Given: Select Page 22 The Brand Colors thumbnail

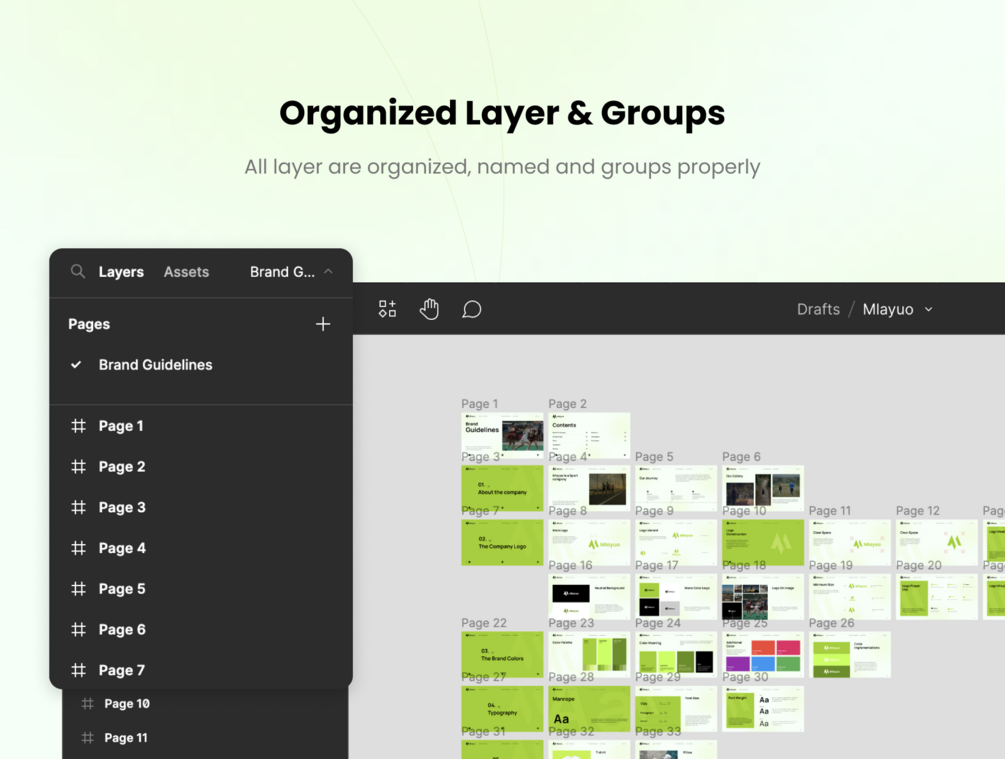Looking at the screenshot, I should 502,655.
